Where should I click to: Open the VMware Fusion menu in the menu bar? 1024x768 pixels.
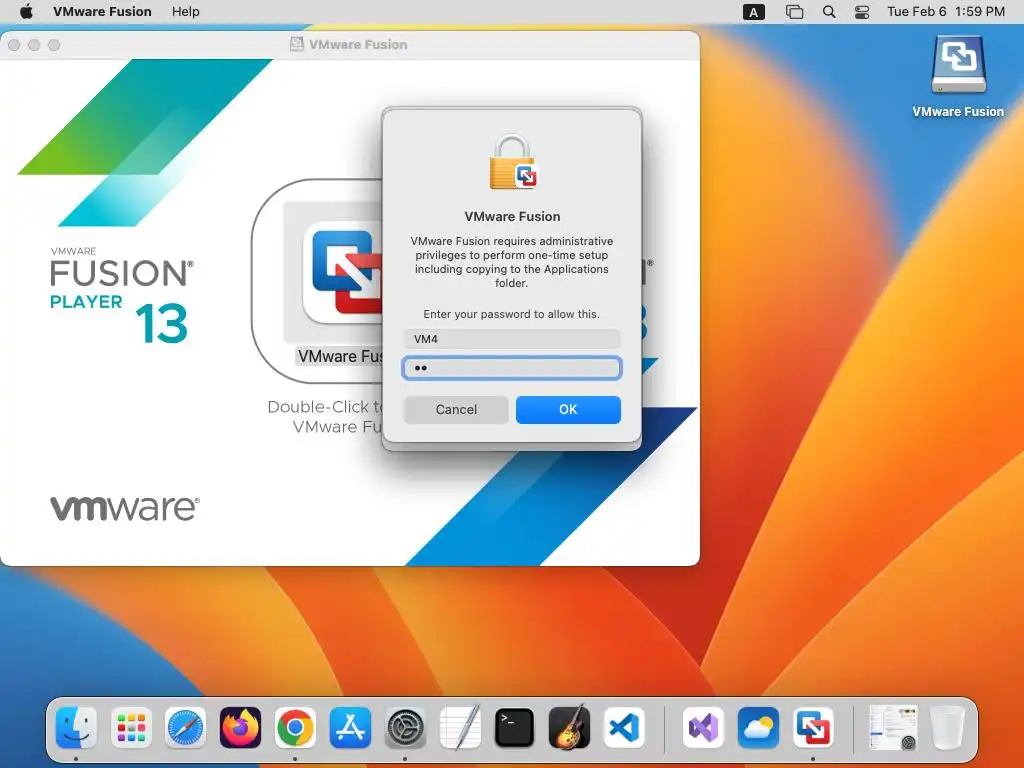tap(102, 11)
